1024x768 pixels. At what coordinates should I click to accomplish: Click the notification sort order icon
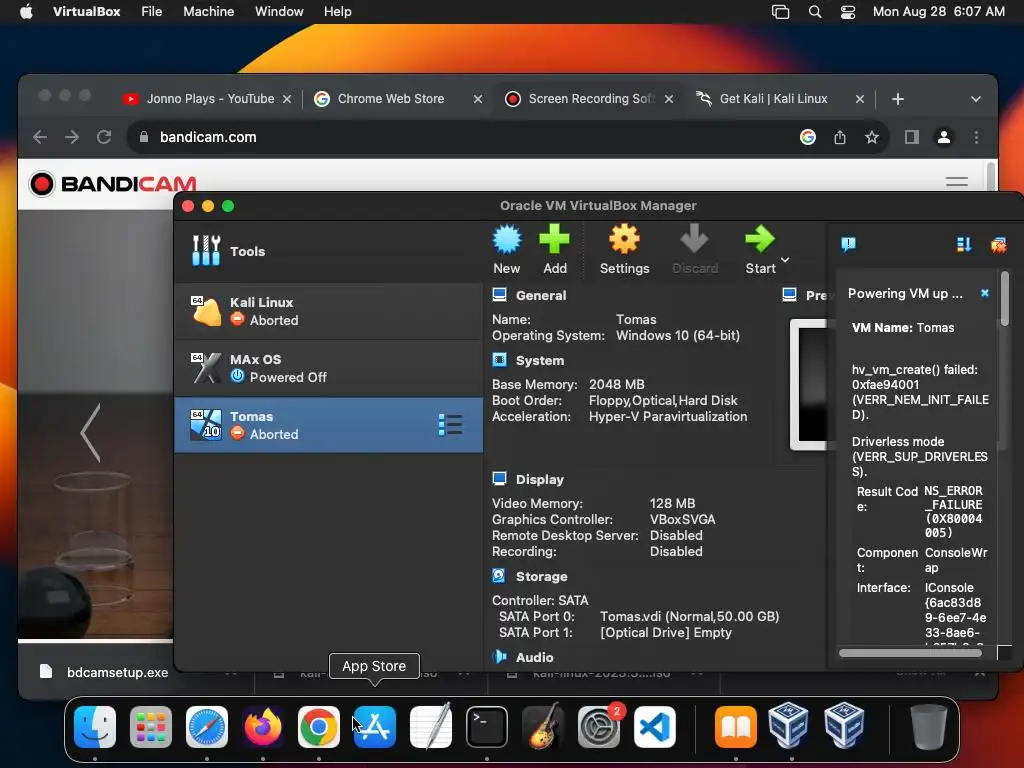point(963,245)
